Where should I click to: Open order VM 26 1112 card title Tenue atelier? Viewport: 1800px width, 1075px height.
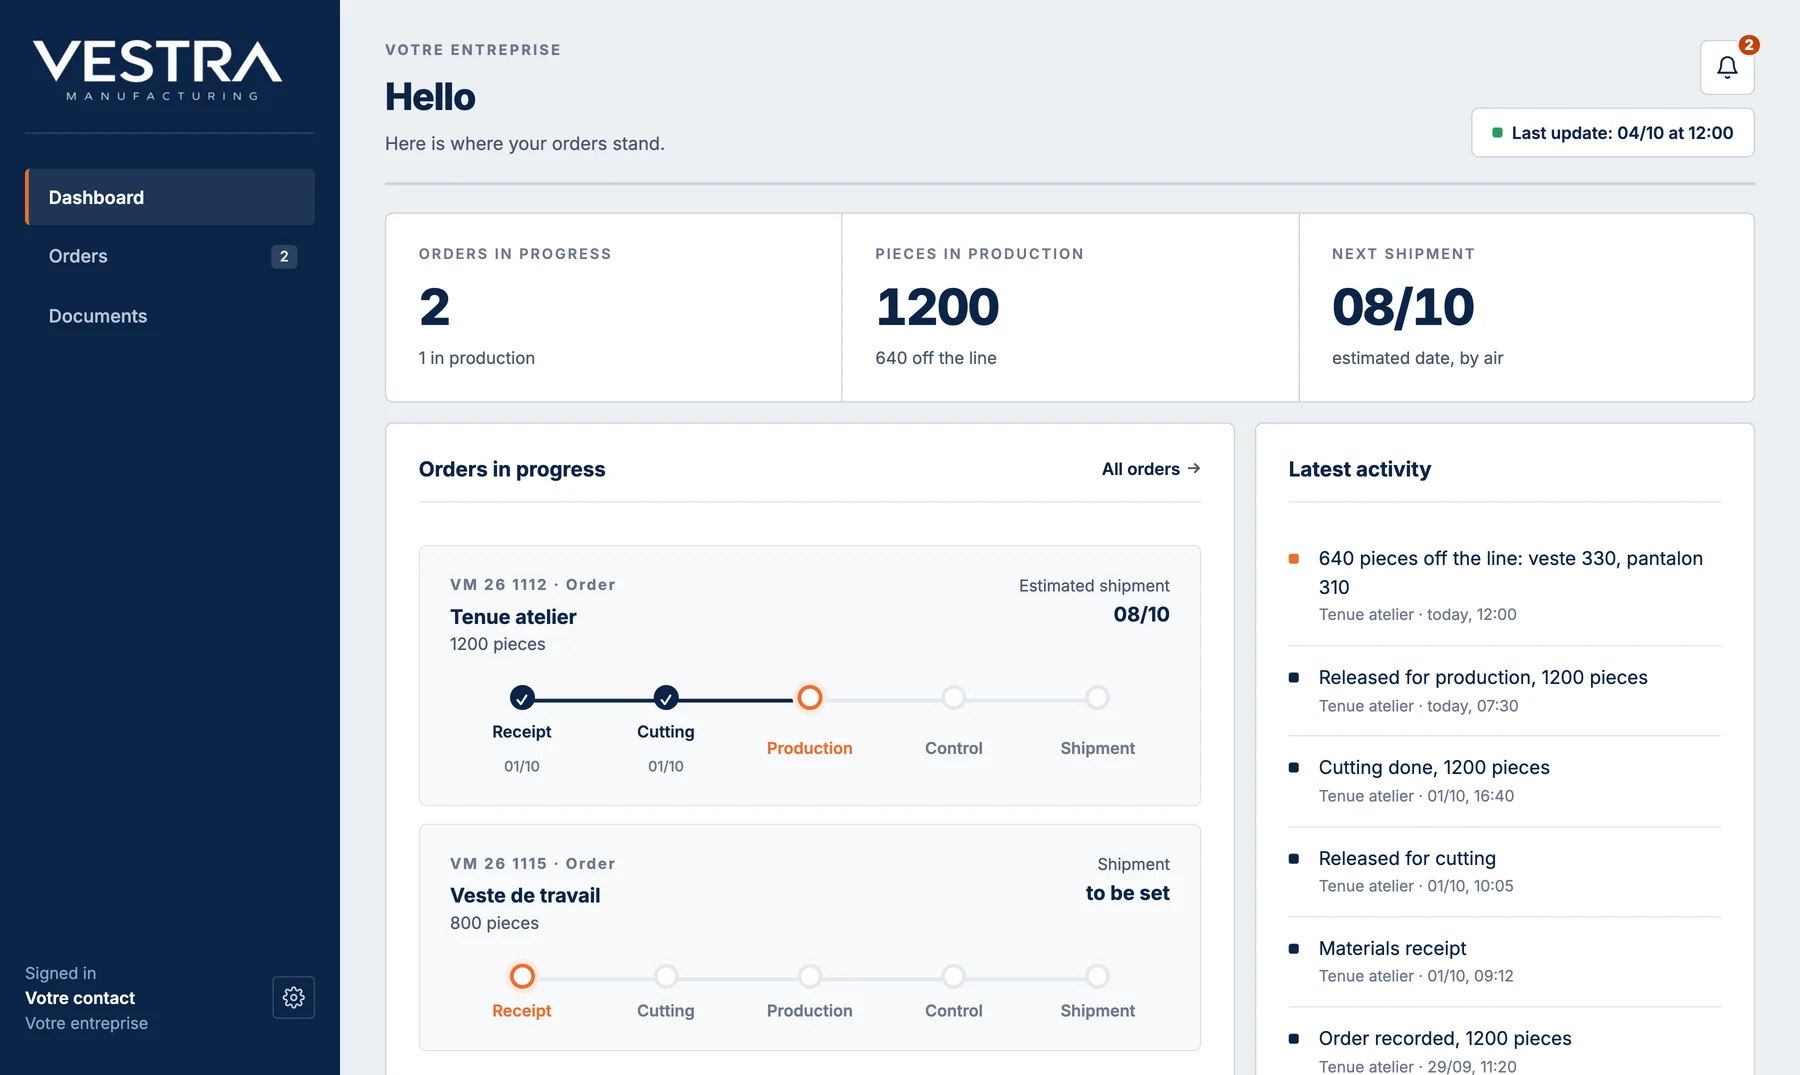513,617
